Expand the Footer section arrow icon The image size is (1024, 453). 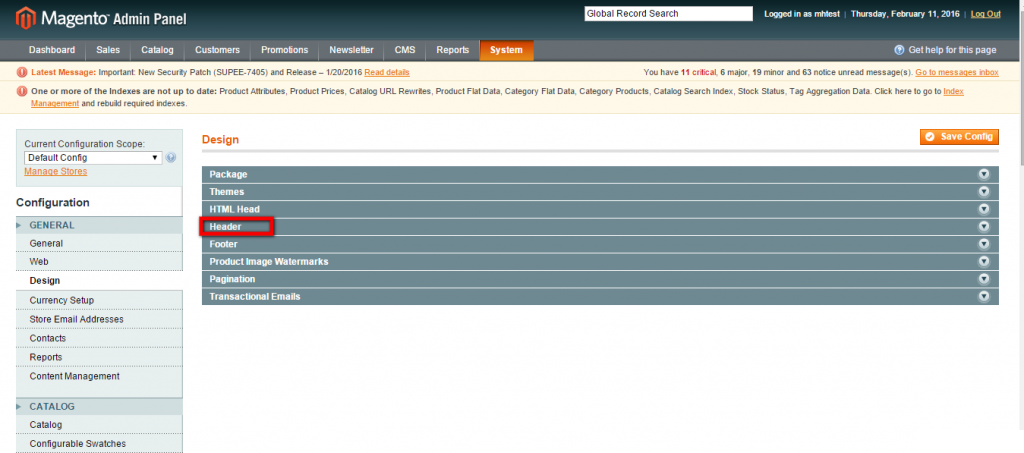984,244
